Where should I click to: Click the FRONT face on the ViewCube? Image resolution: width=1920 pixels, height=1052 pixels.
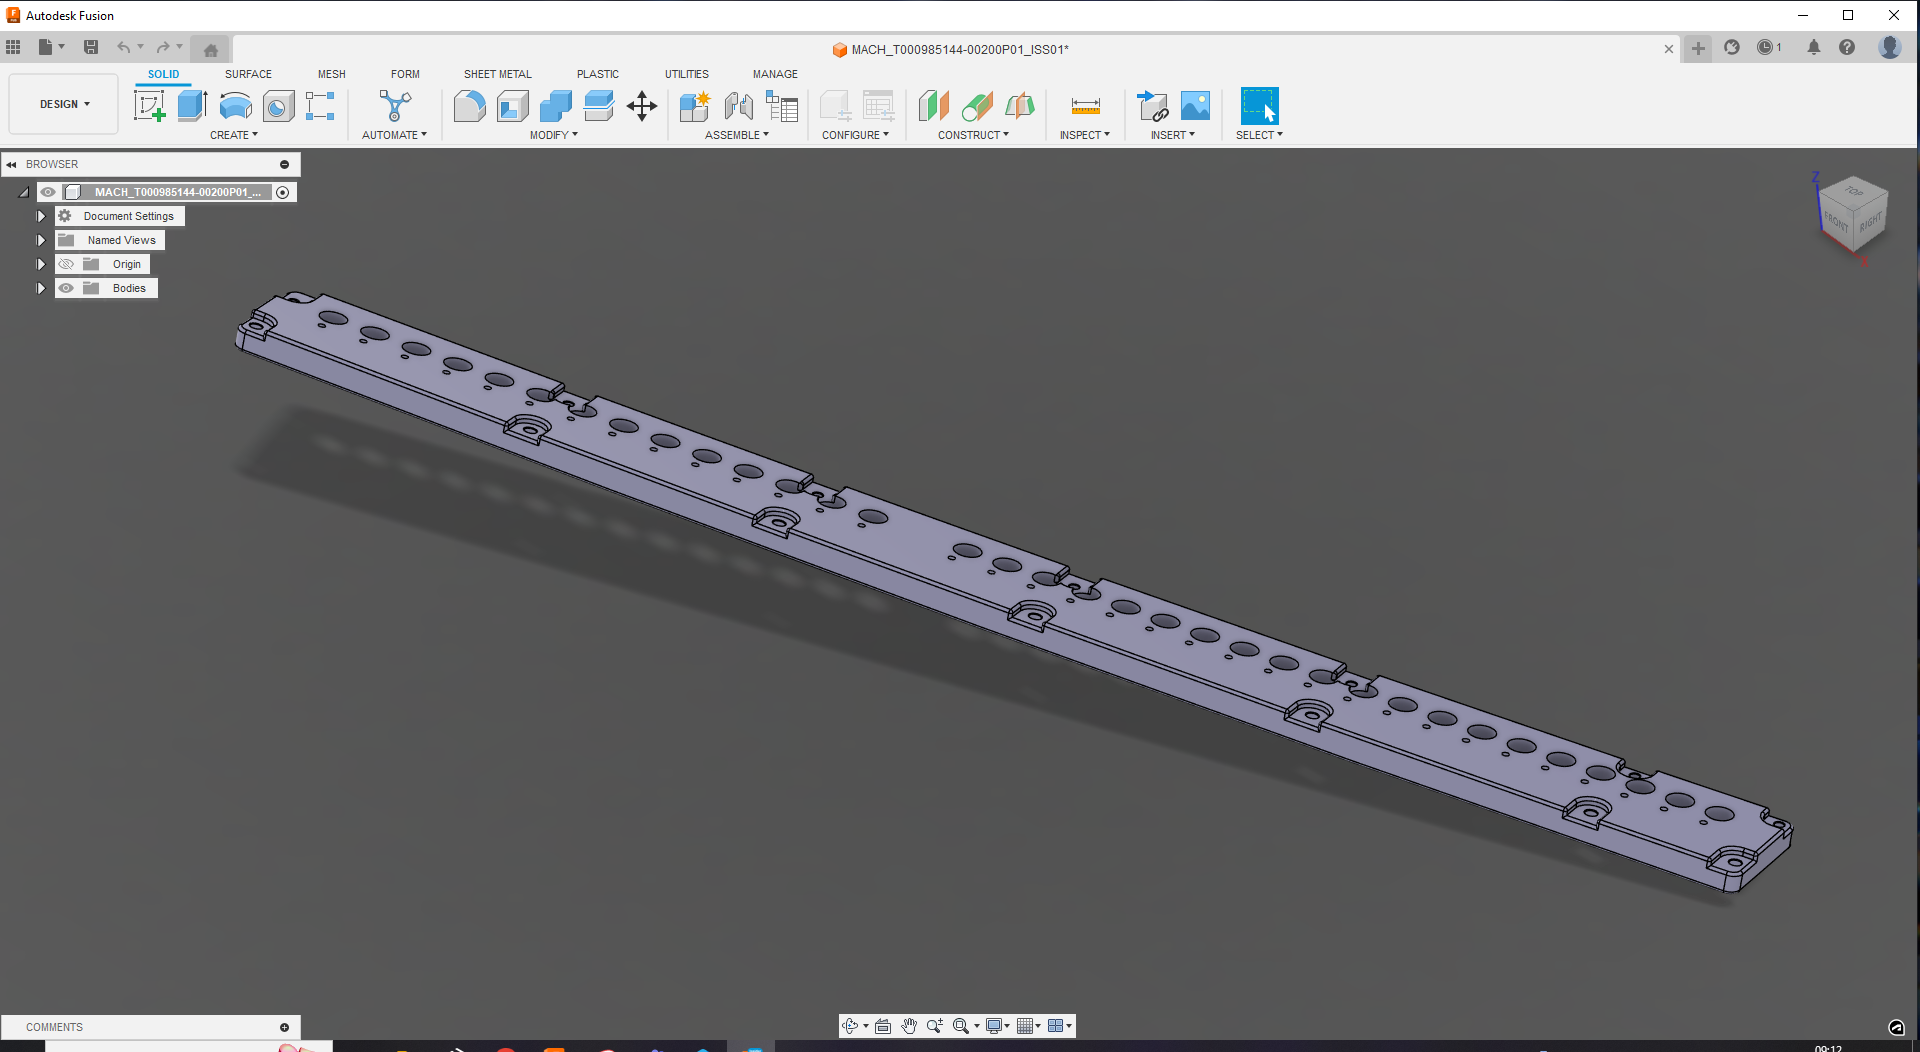(1837, 219)
